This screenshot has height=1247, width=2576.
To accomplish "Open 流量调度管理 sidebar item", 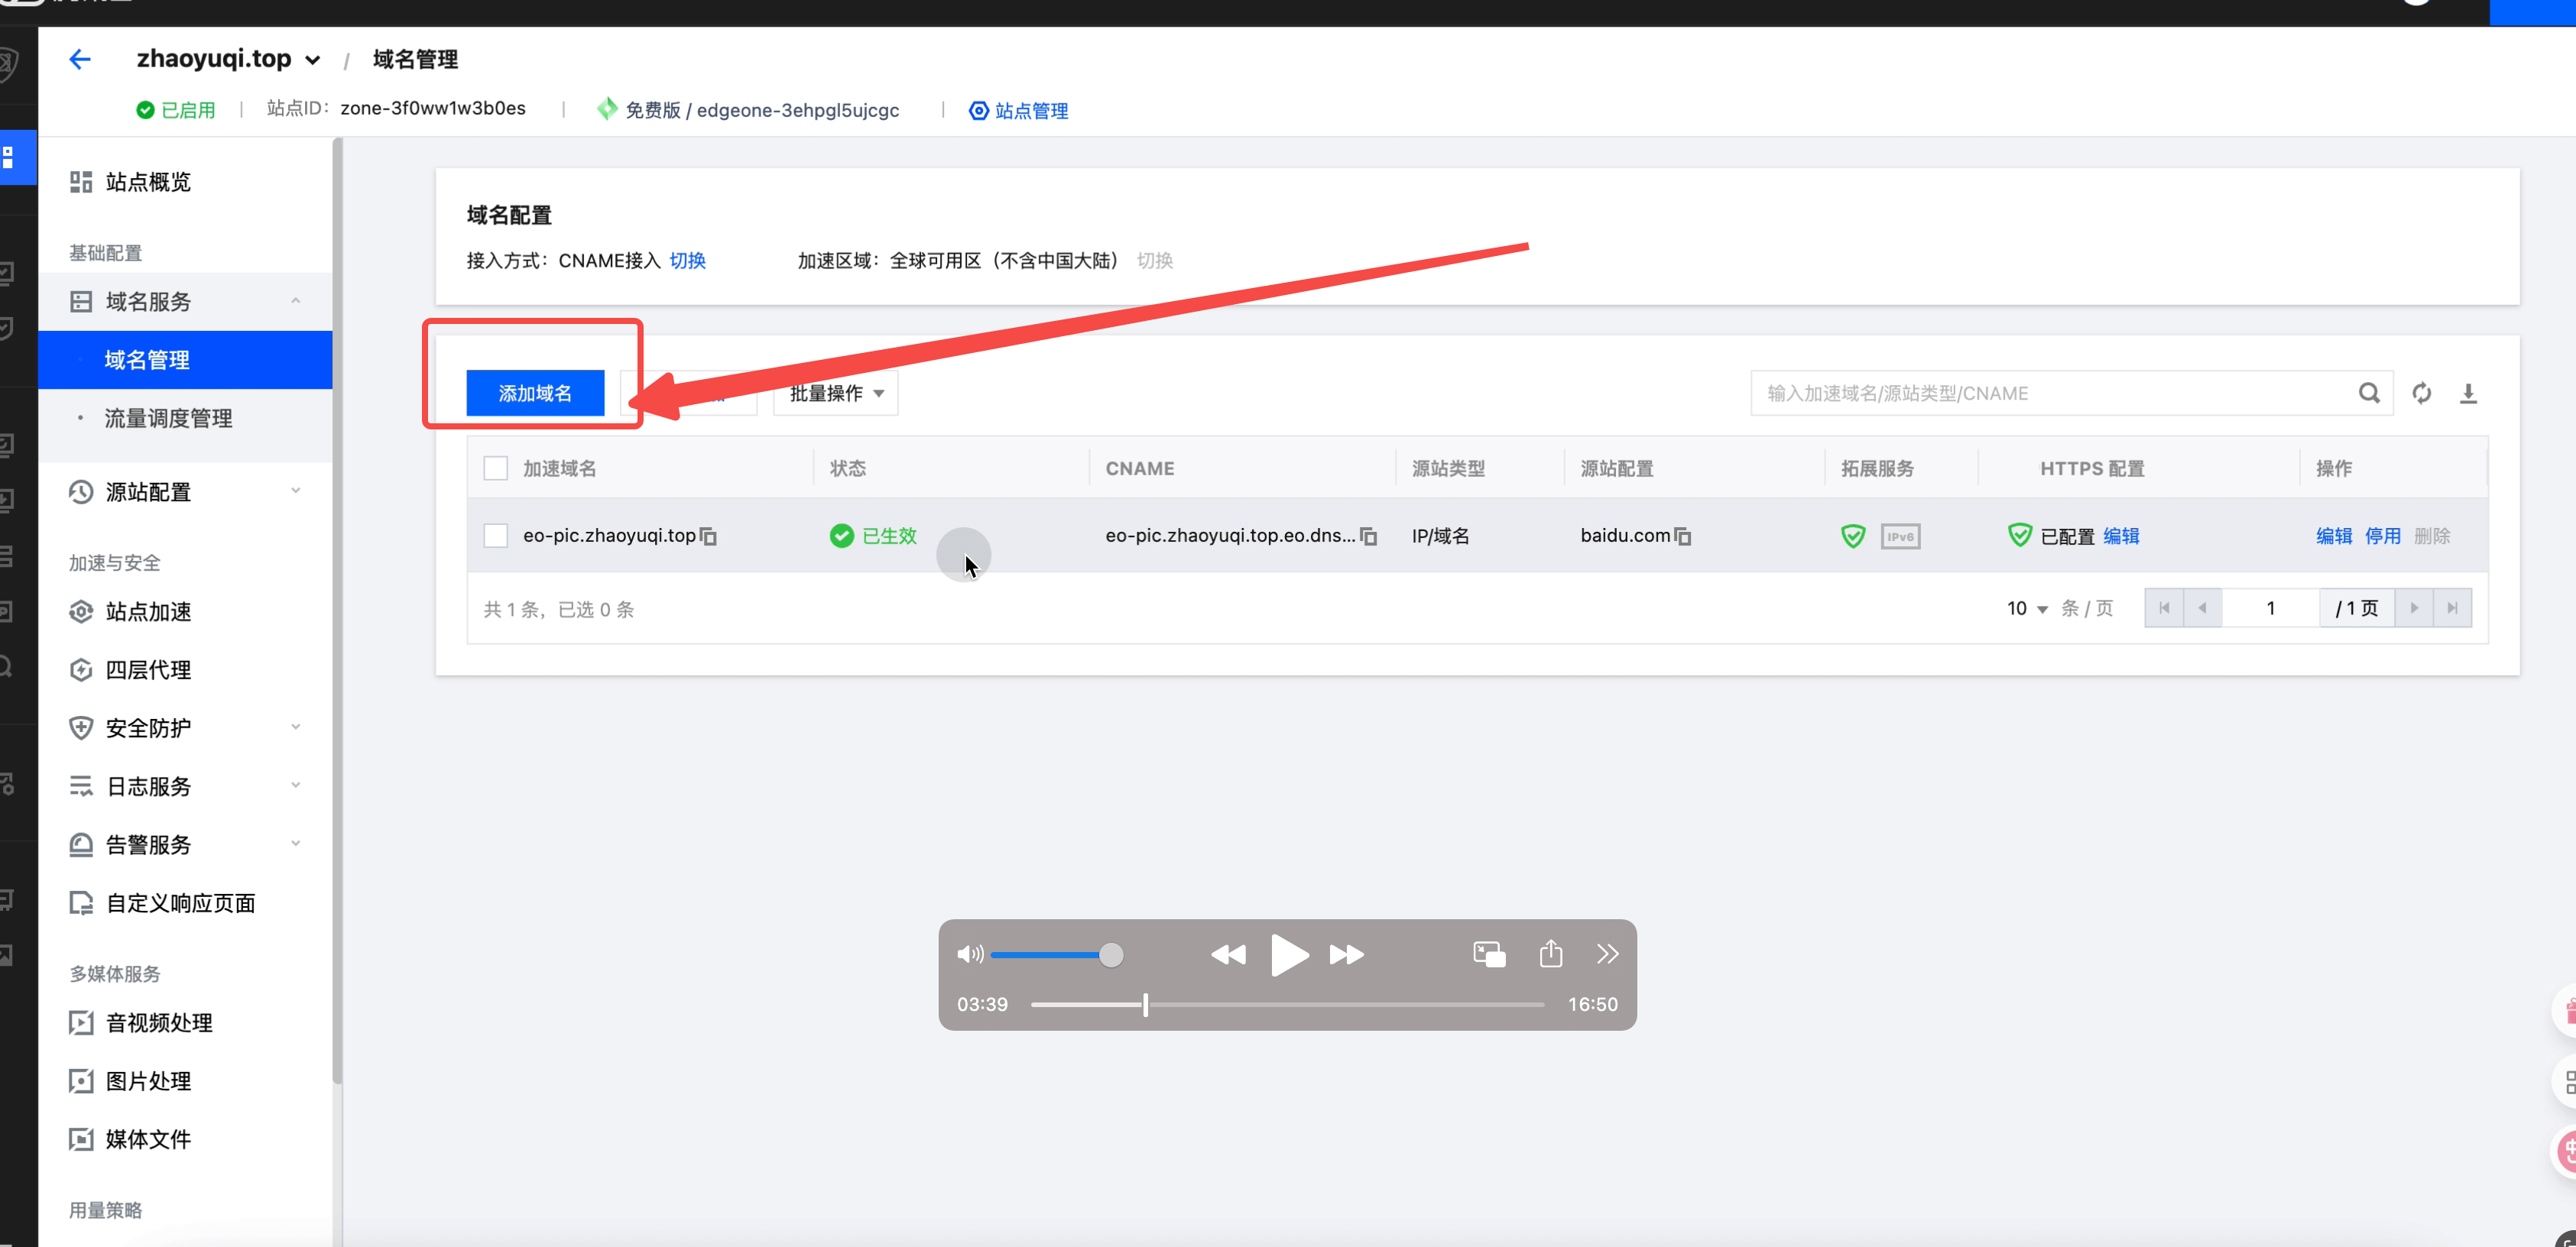I will tap(168, 418).
